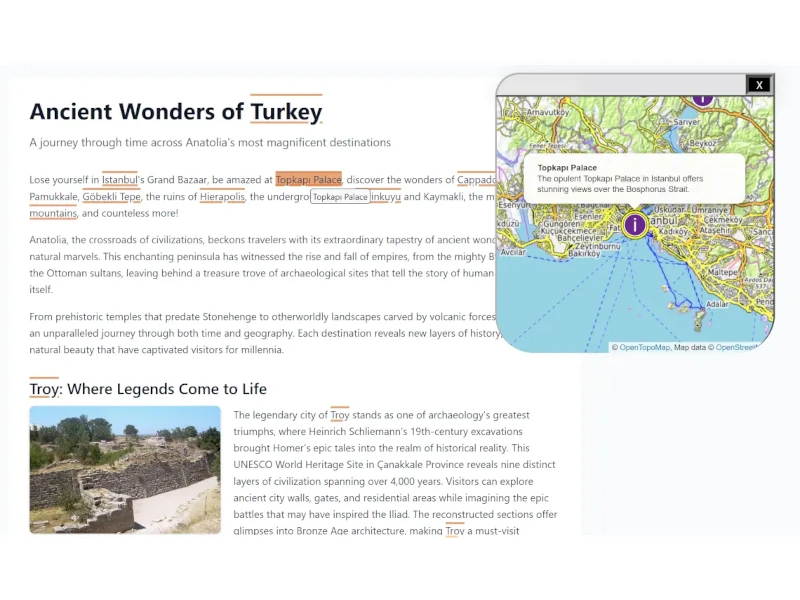Screen dimensions: 800x600
Task: Click the mountains link in the intro
Action: 53,213
